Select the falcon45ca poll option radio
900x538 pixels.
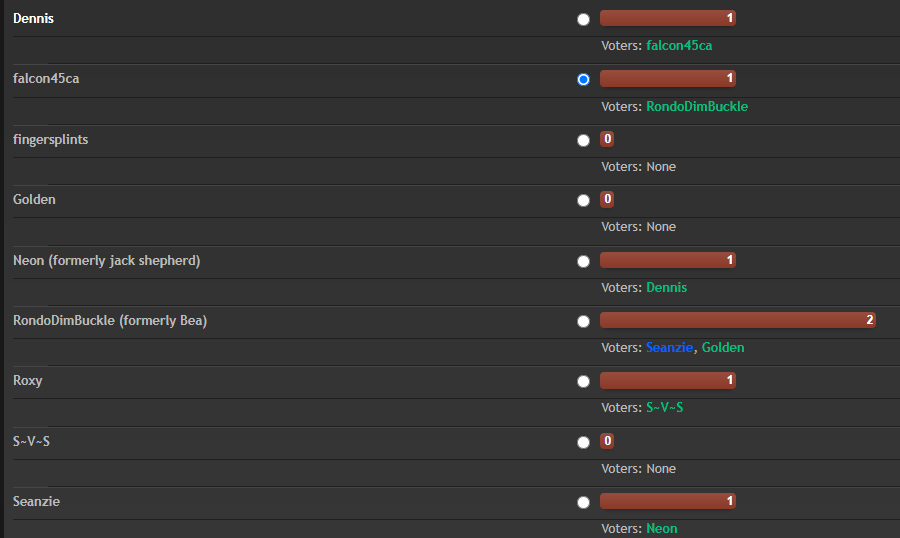583,80
